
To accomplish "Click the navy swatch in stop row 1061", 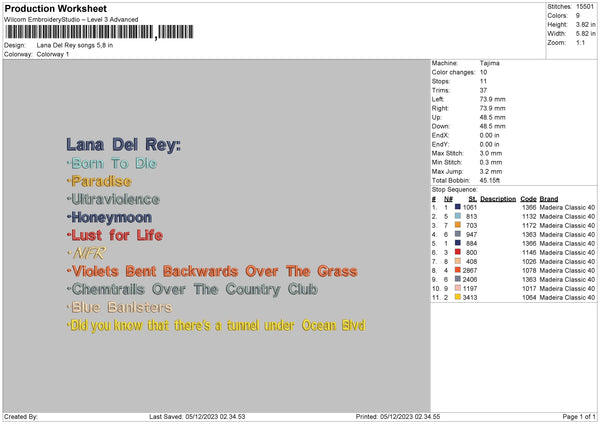I will click(x=458, y=207).
